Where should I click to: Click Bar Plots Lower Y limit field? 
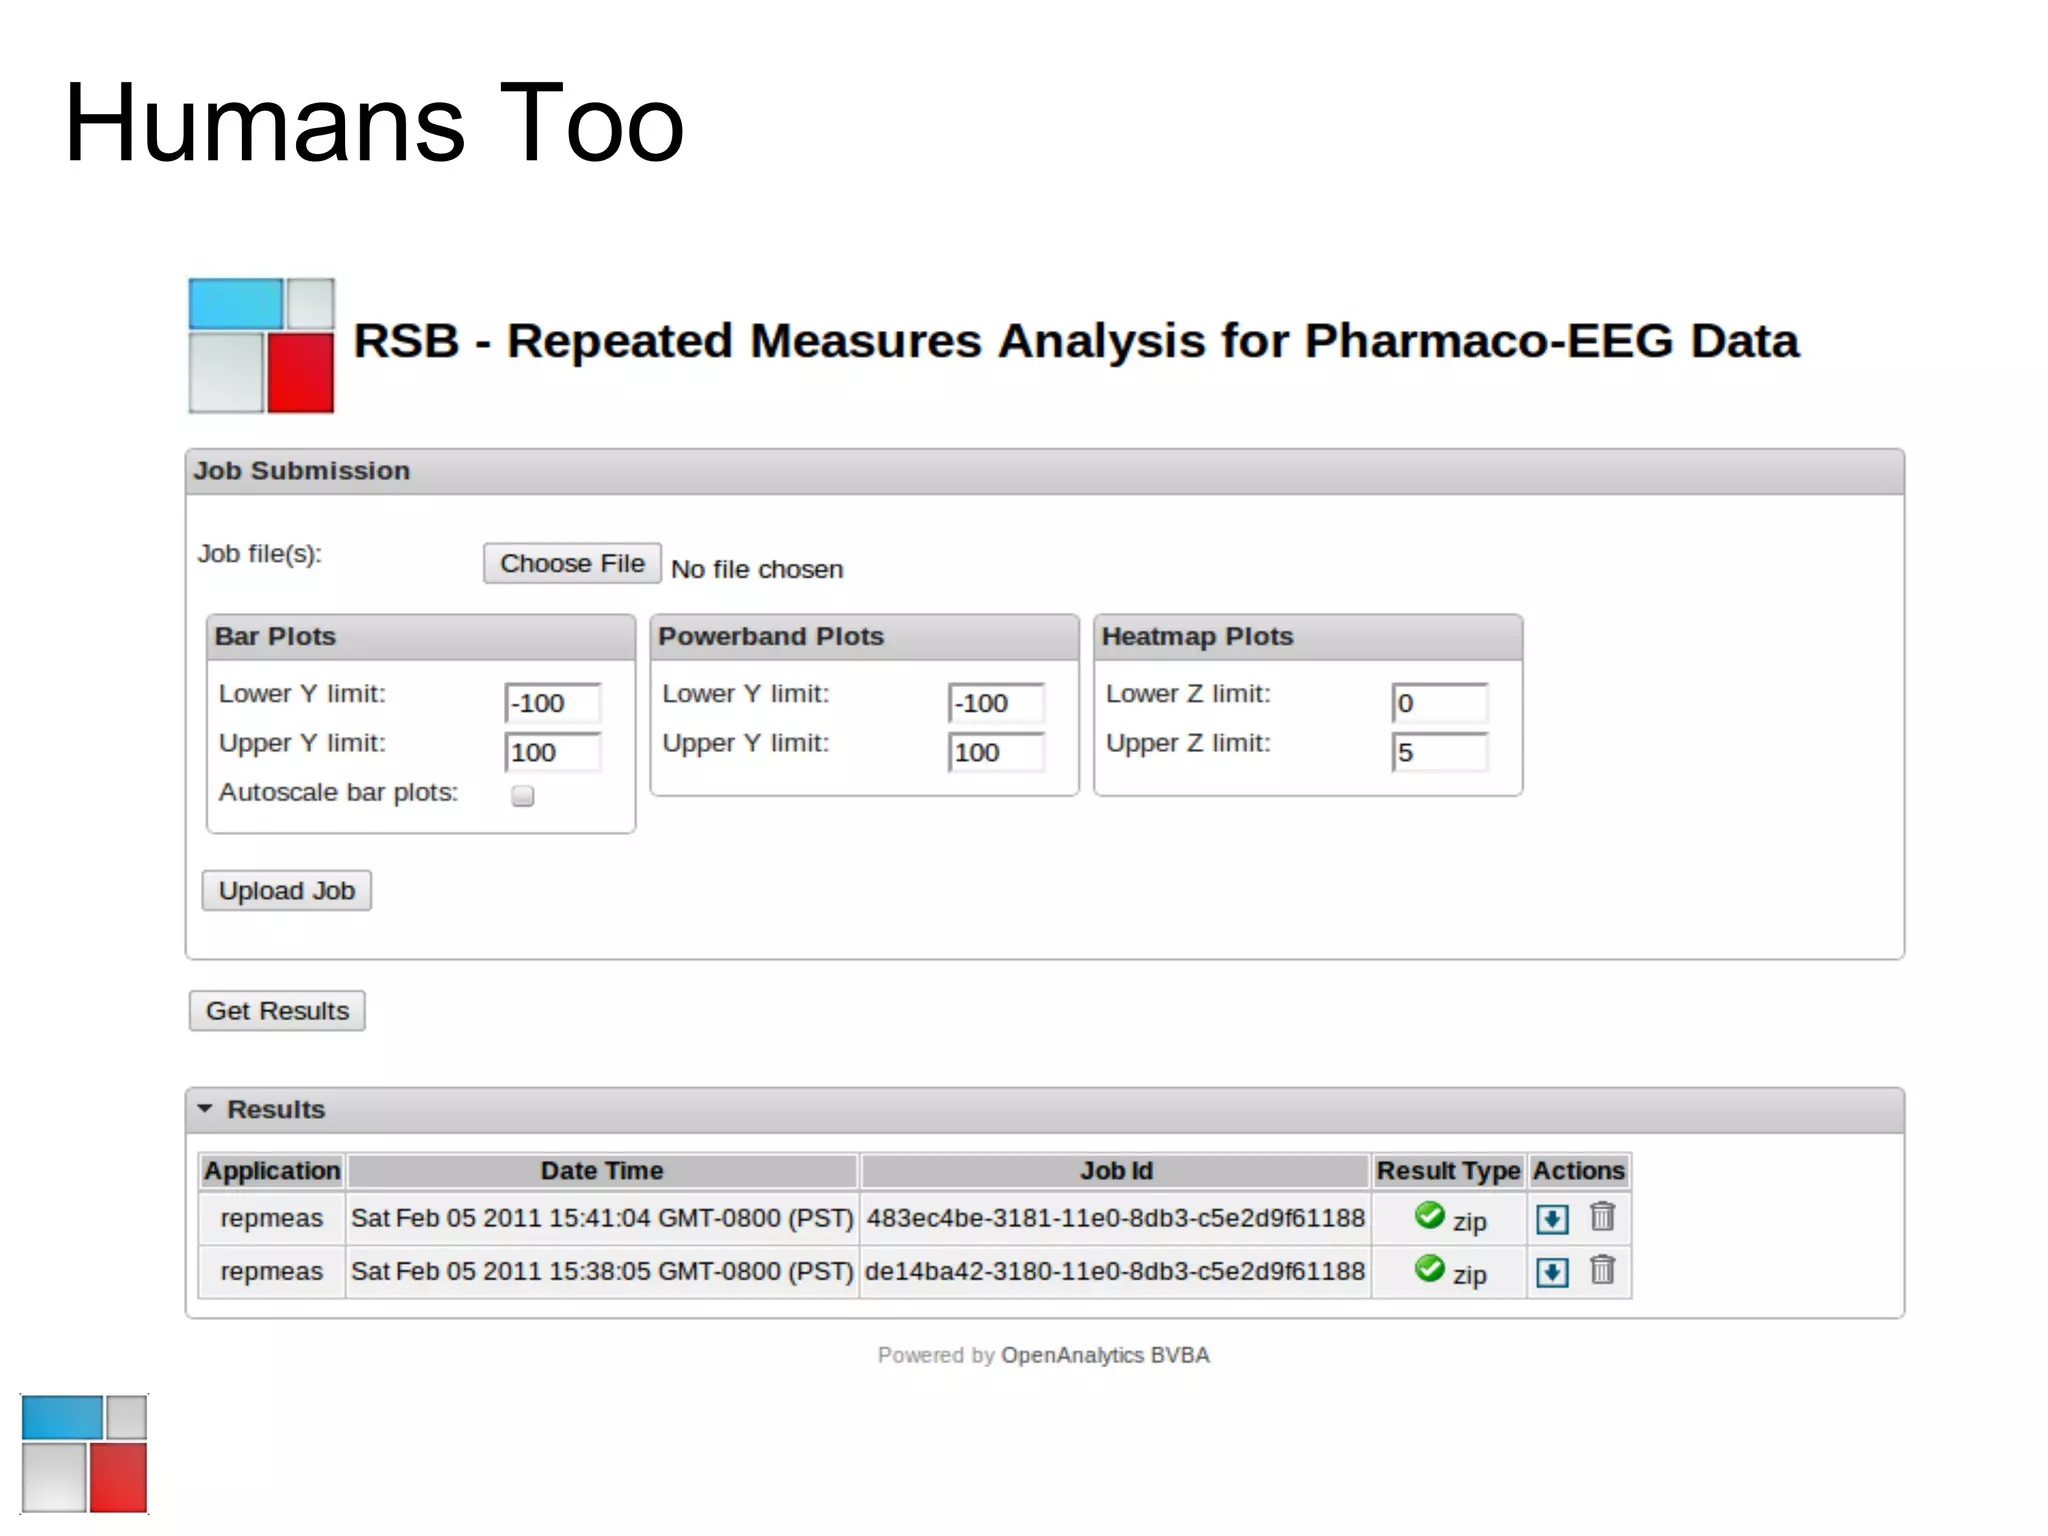[552, 703]
